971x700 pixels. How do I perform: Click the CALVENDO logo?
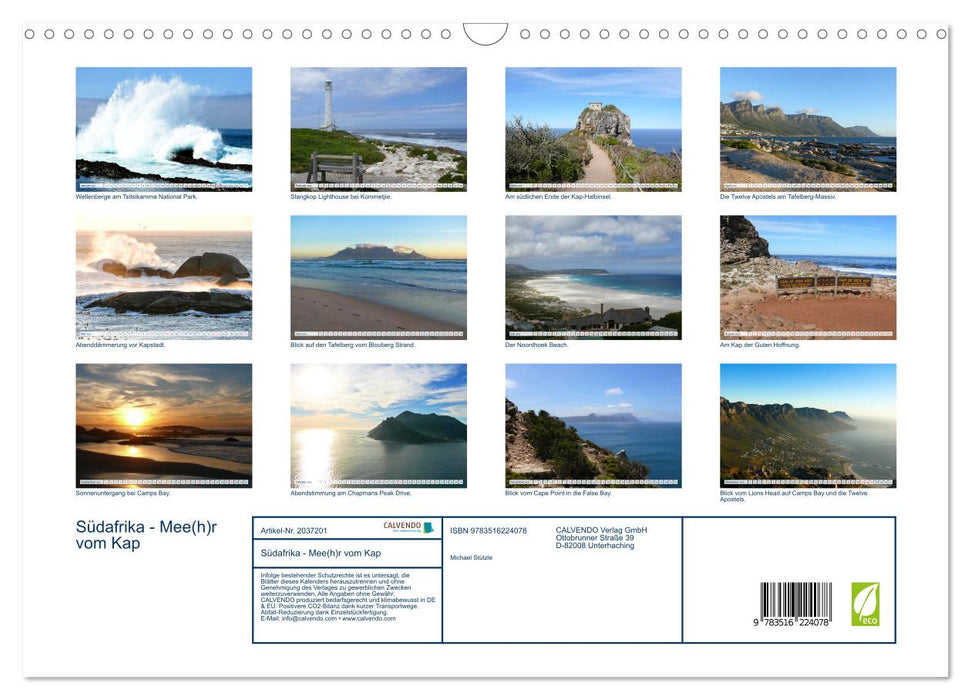pos(408,527)
